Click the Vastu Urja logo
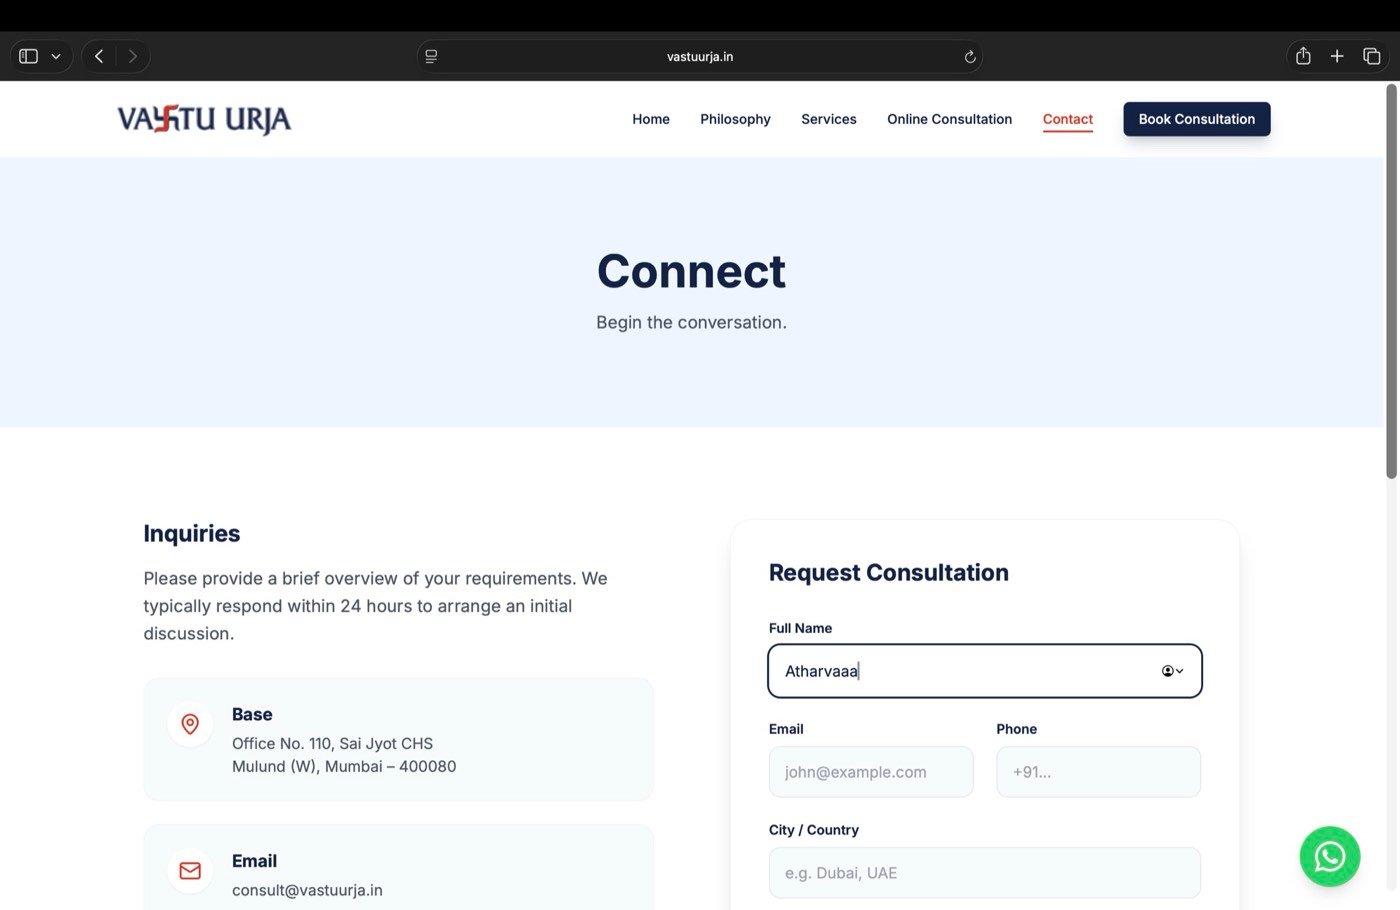Image resolution: width=1400 pixels, height=910 pixels. [x=204, y=119]
